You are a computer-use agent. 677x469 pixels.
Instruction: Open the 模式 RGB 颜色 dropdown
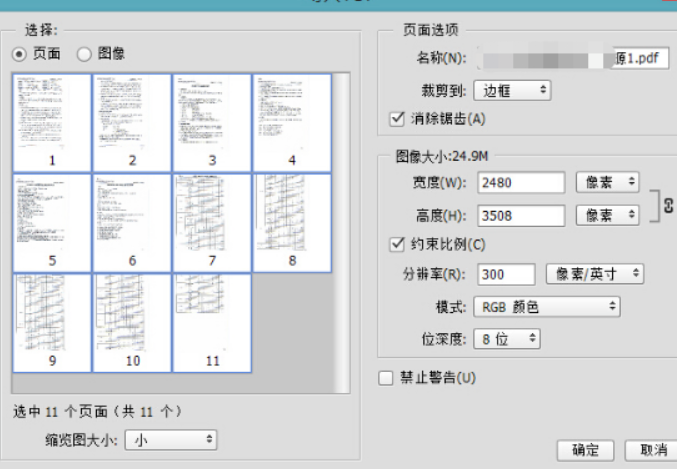547,307
